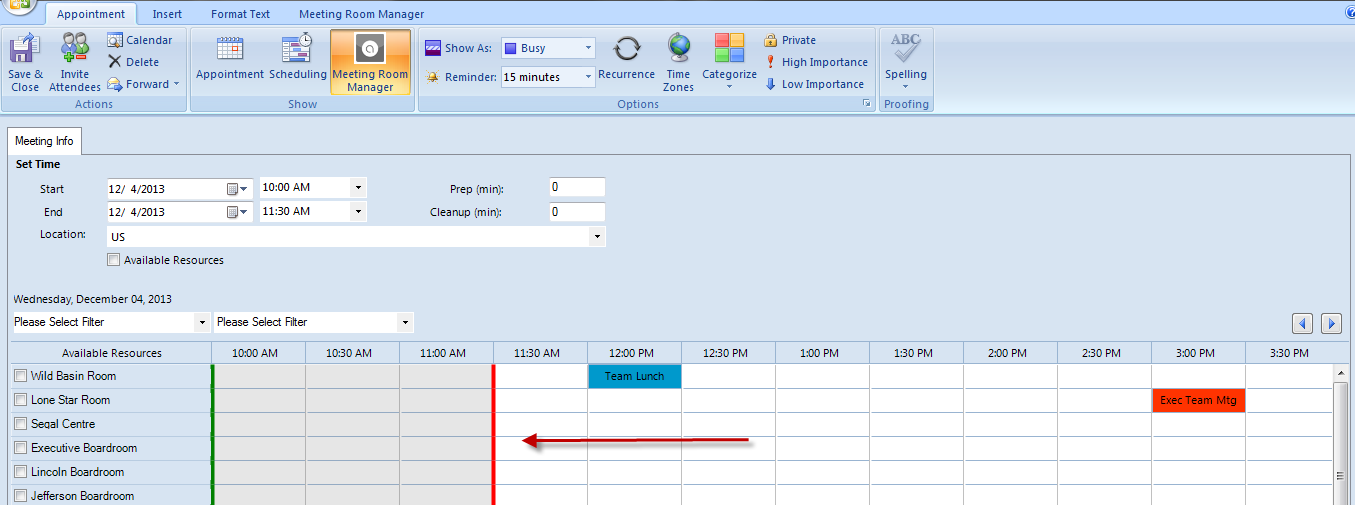
Task: Expand the Show As Busy dropdown
Action: (588, 48)
